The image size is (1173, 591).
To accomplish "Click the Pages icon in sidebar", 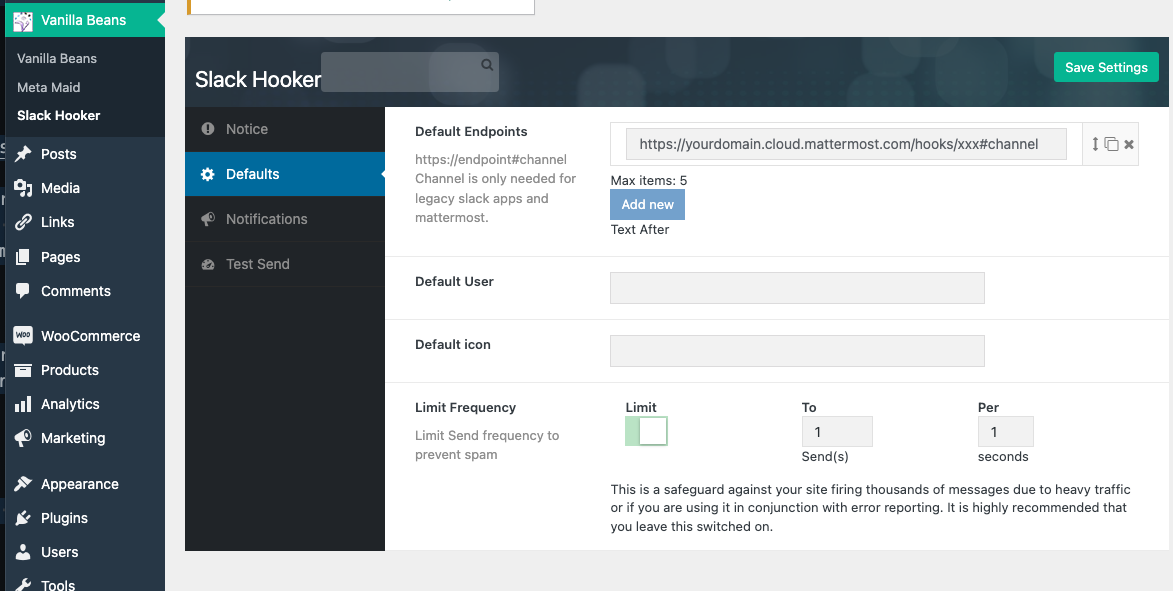I will pyautogui.click(x=23, y=257).
